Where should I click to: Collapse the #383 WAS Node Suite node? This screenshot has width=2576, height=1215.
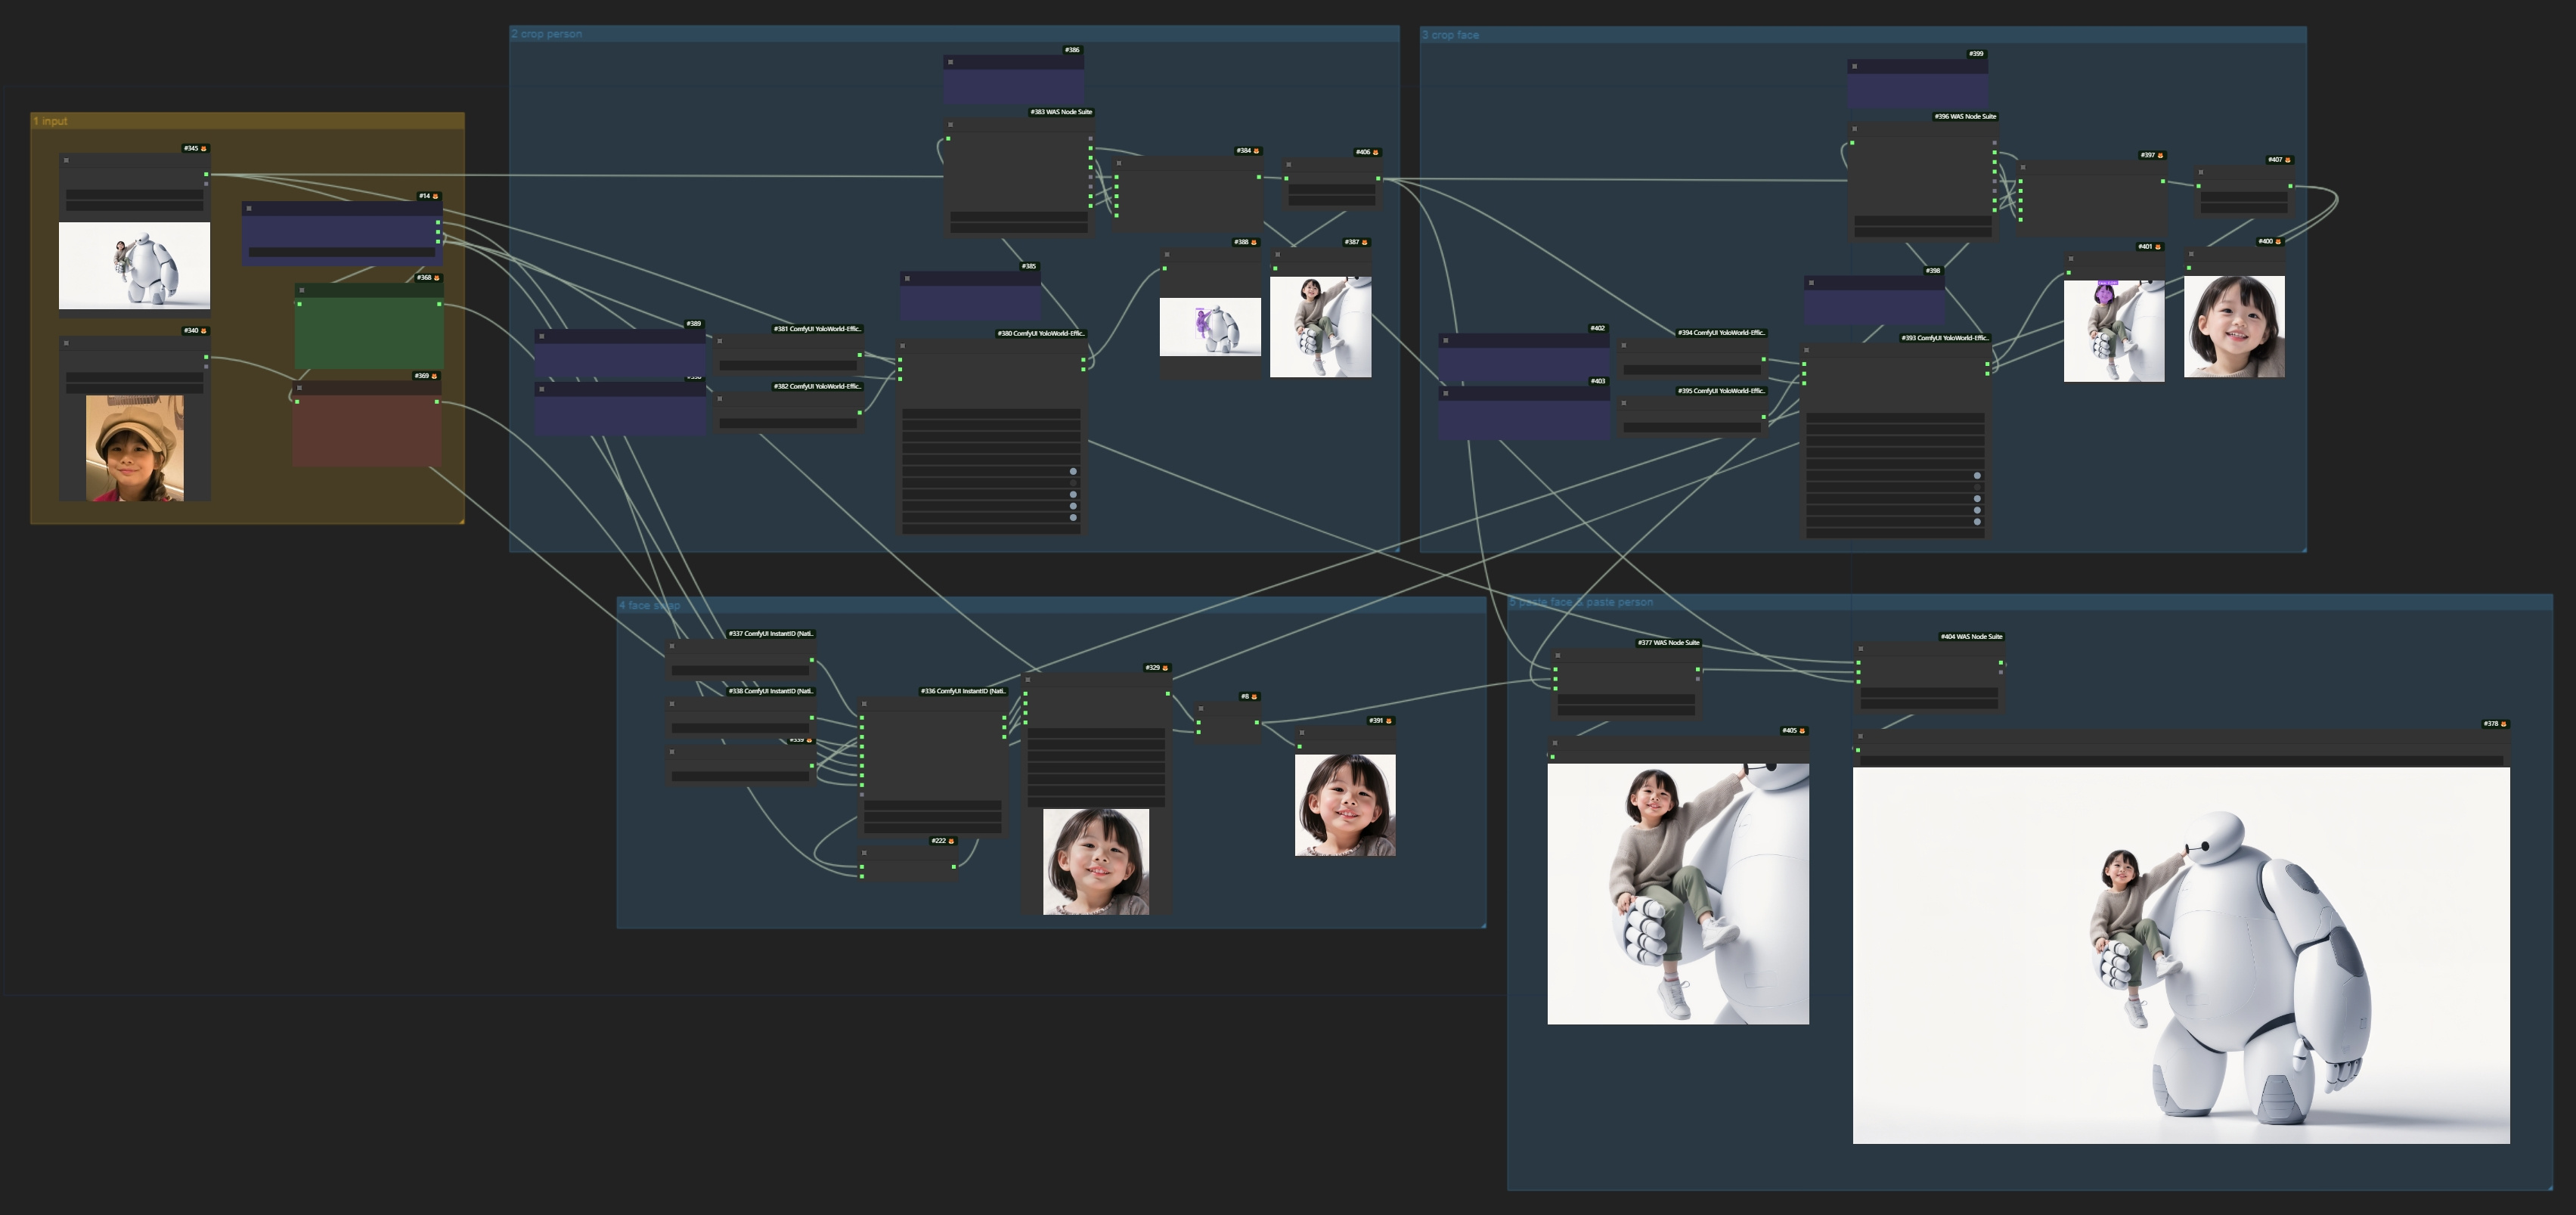click(x=950, y=125)
